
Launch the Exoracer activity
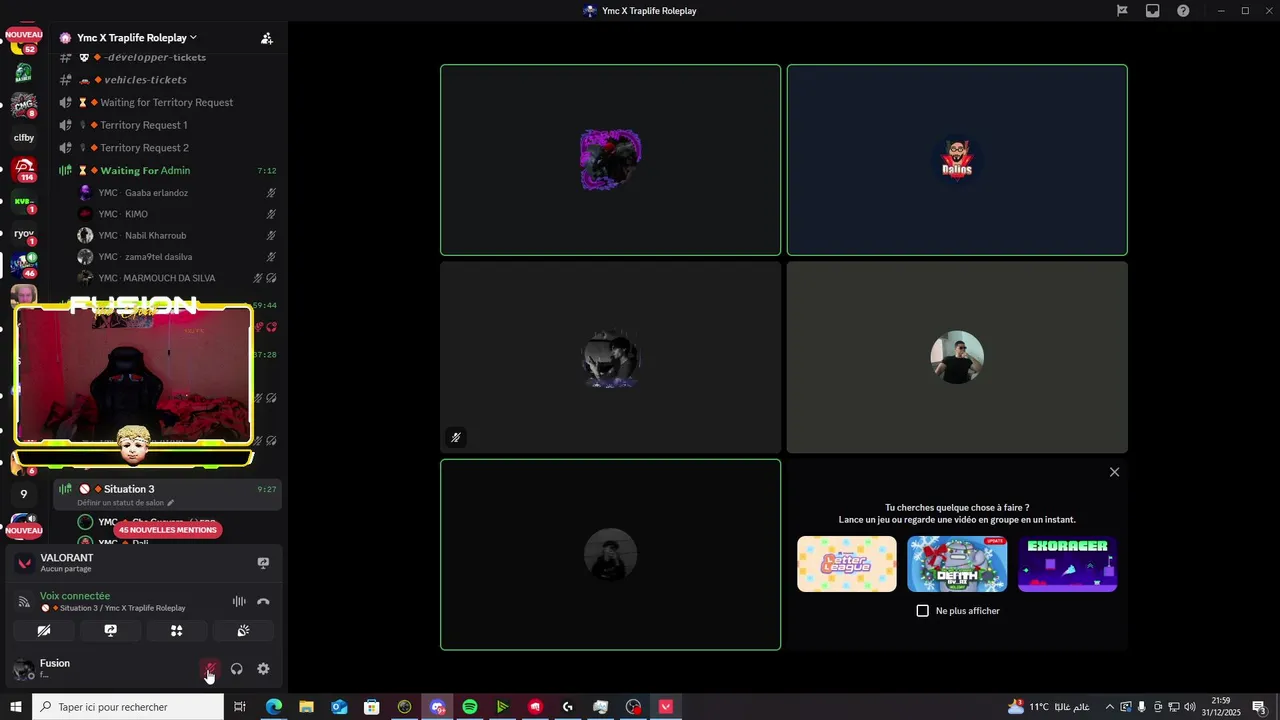point(1067,564)
